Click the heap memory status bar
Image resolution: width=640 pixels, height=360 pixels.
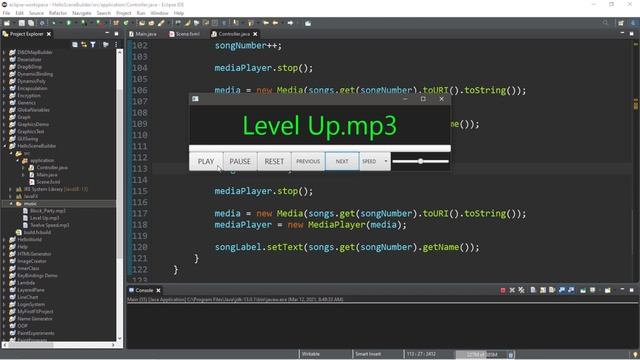click(x=482, y=355)
